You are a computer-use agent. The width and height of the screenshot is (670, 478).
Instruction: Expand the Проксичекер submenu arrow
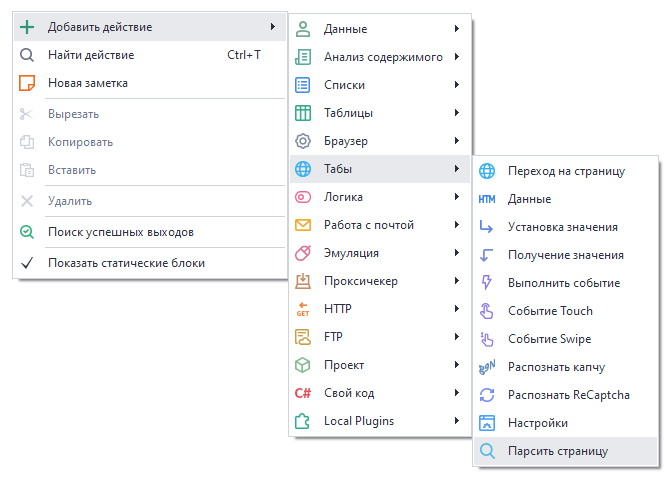click(x=457, y=281)
